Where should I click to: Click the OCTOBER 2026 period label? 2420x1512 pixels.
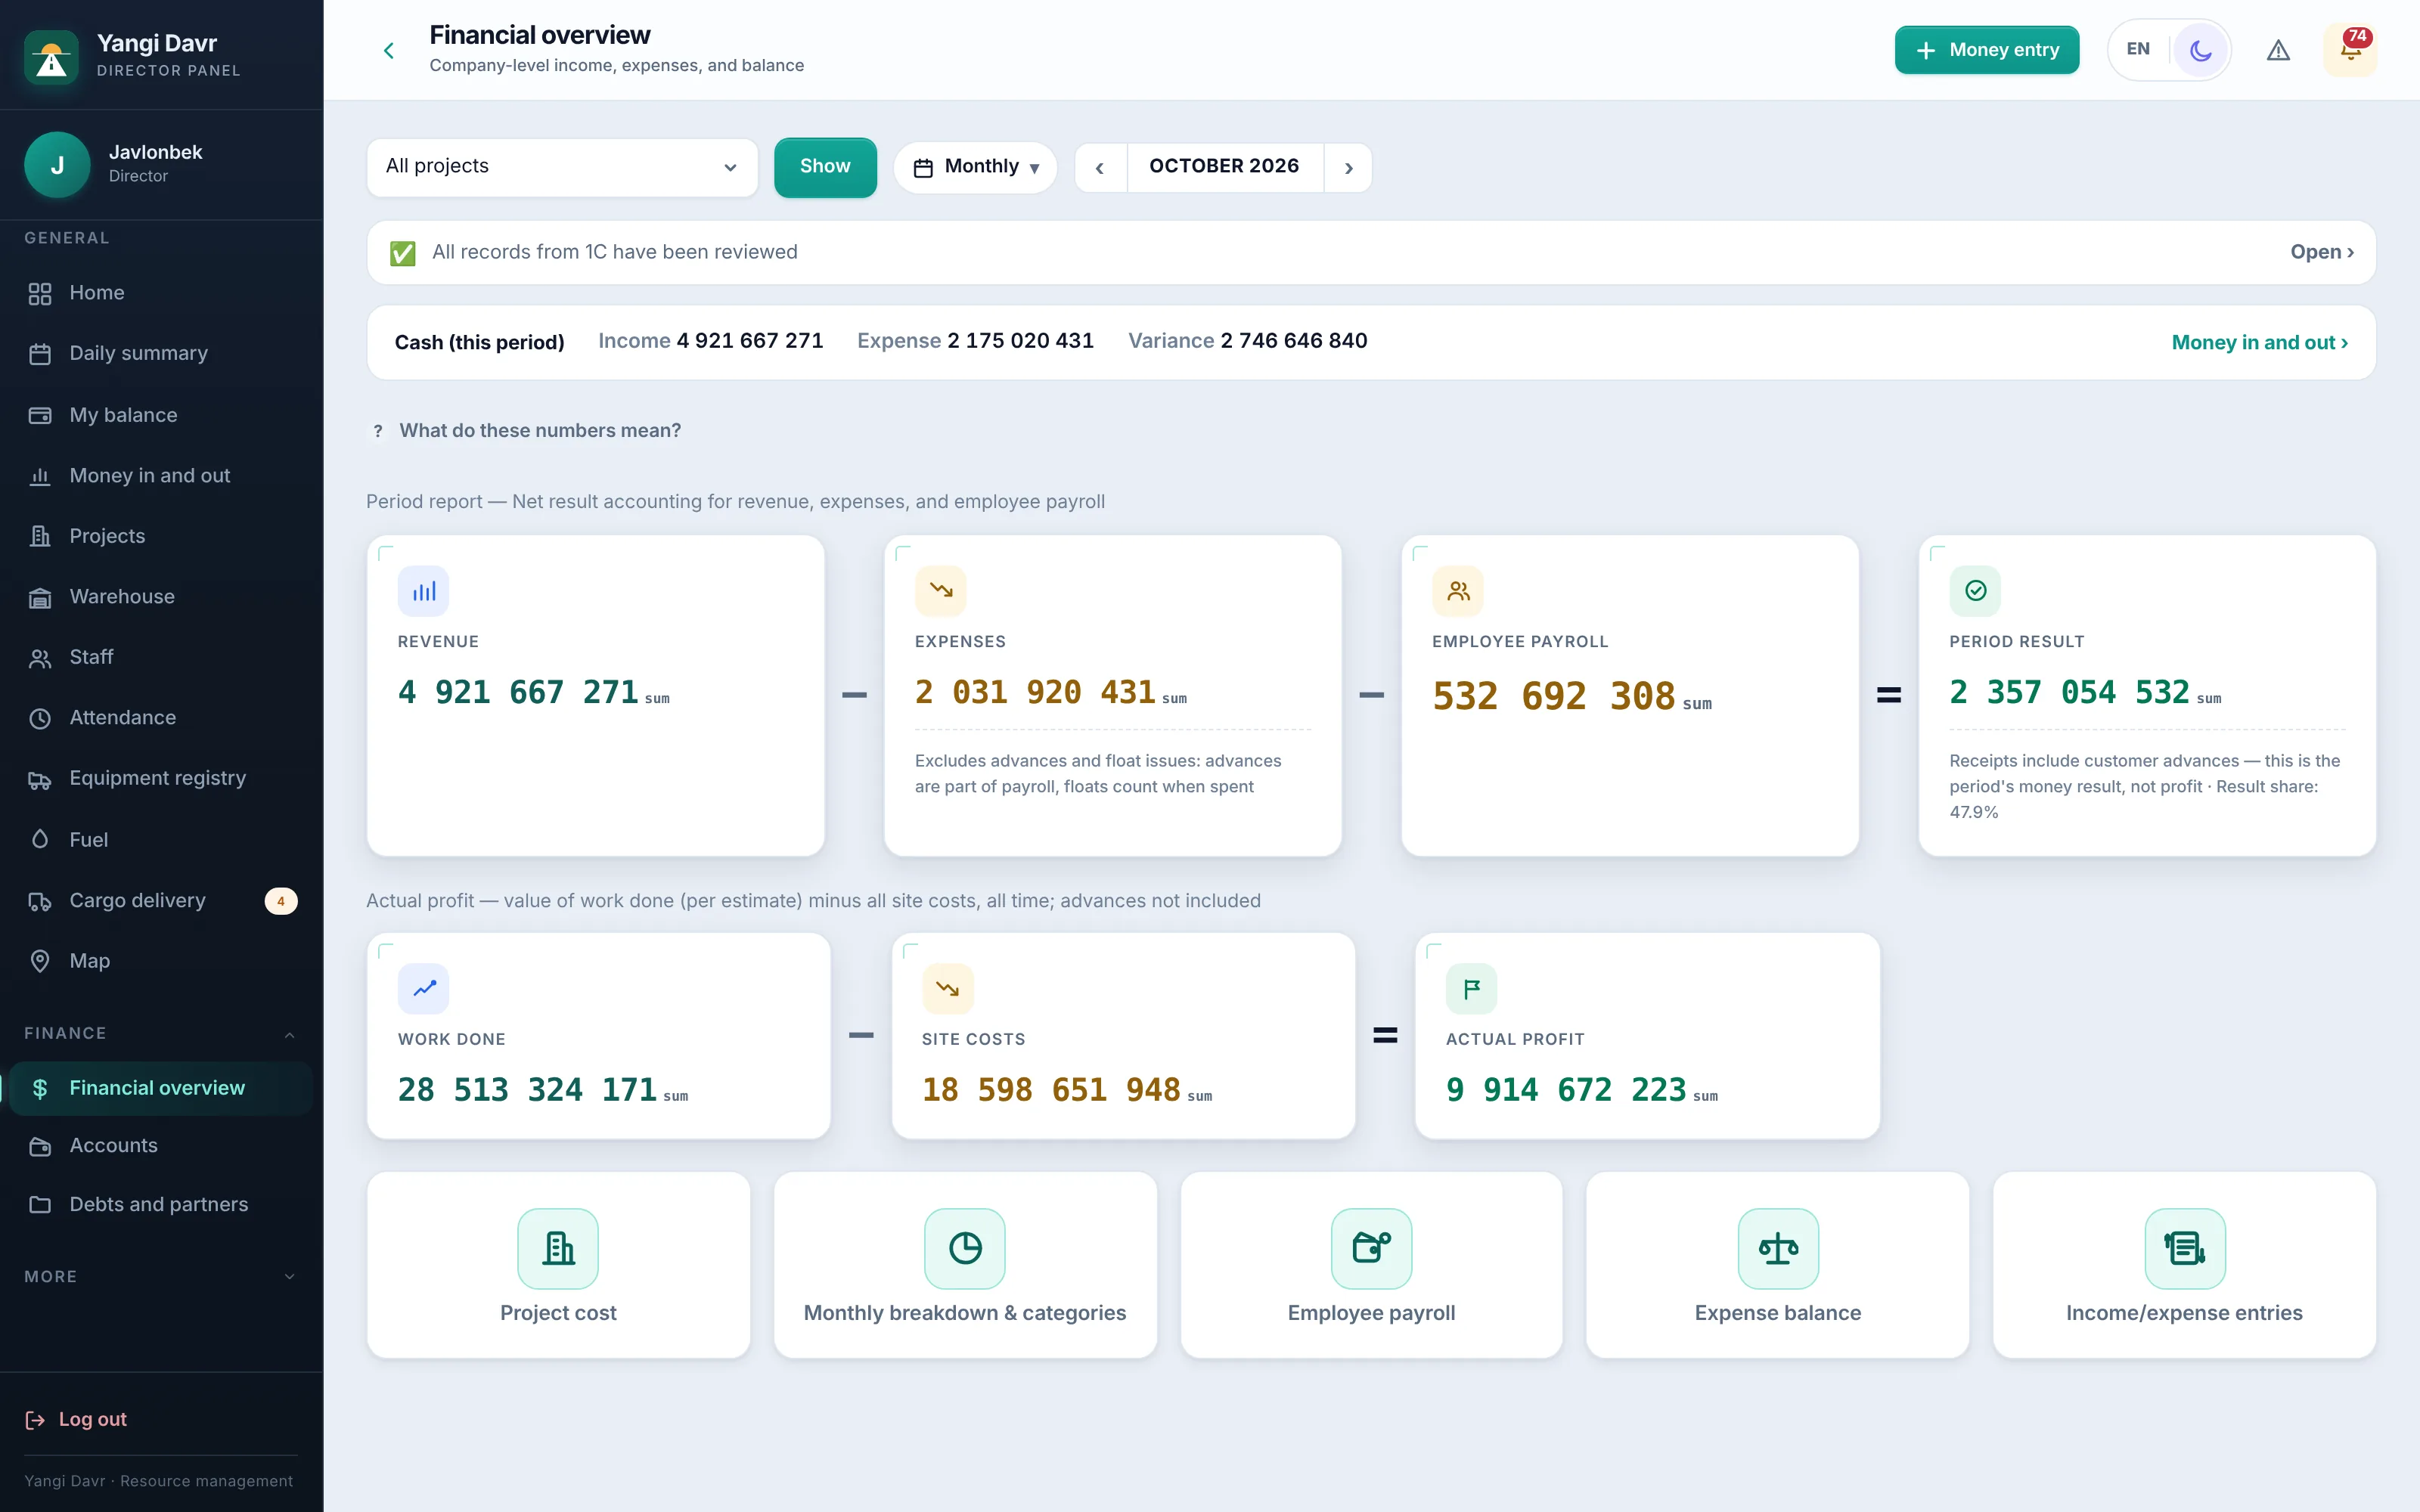click(x=1224, y=166)
